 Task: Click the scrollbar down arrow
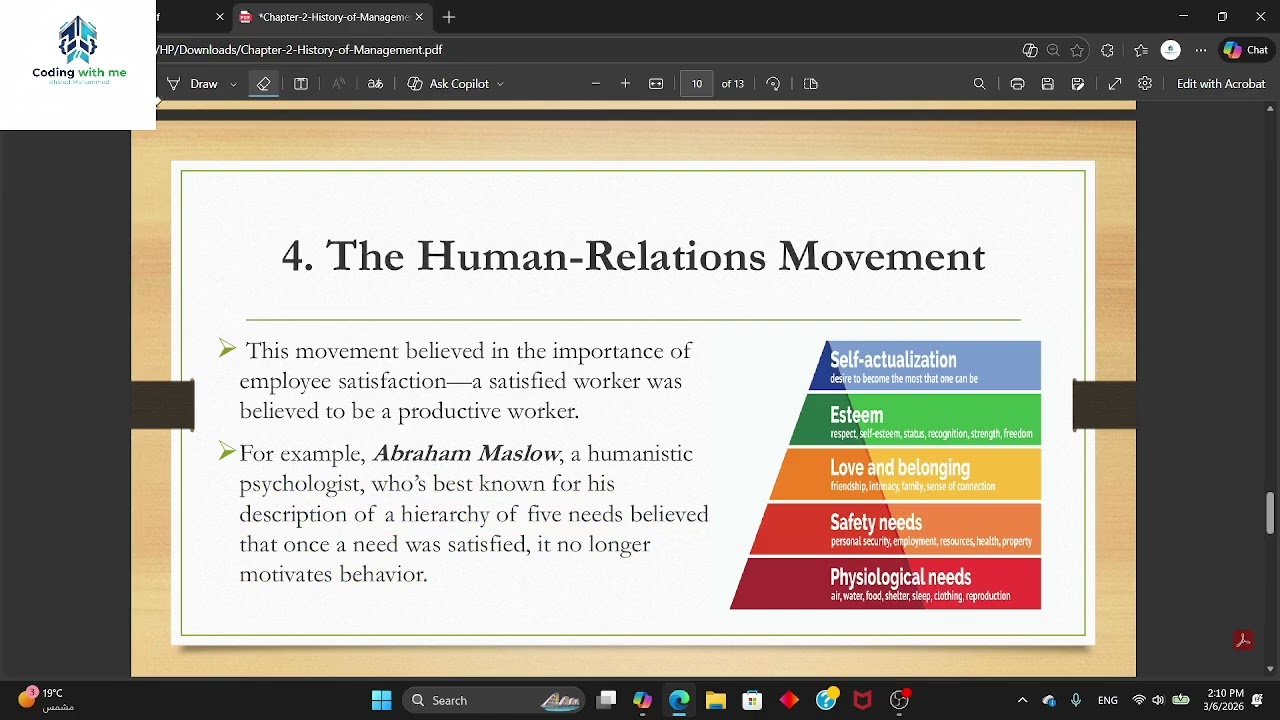point(1271,669)
